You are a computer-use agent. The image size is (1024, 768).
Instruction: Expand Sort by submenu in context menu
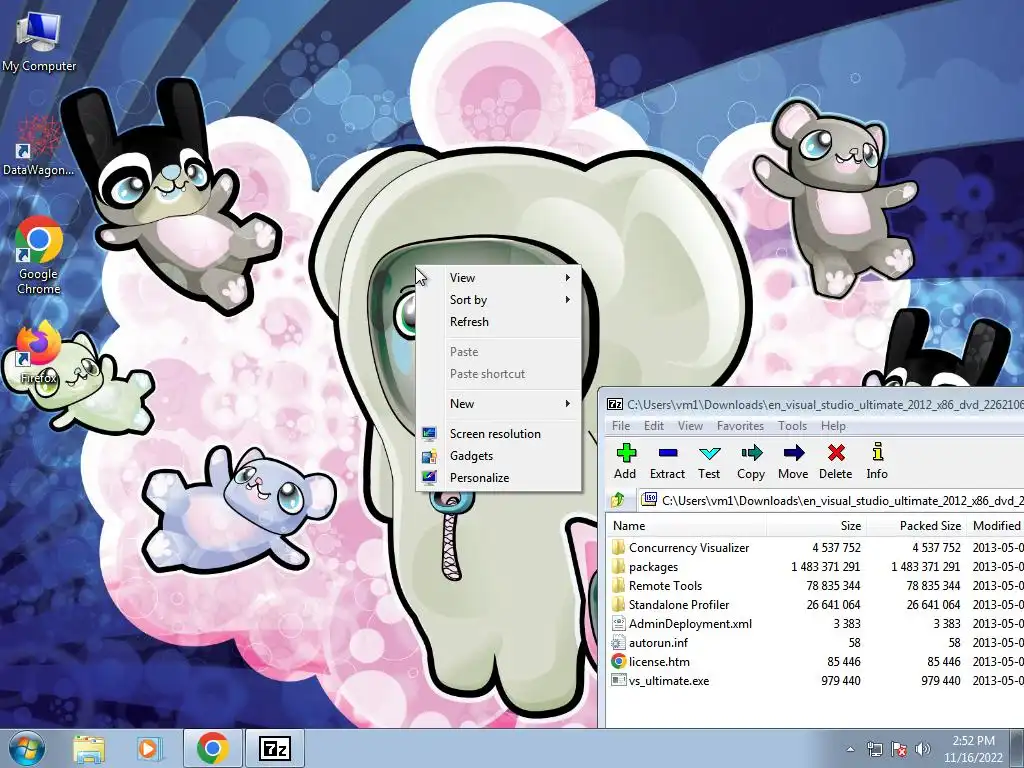499,300
